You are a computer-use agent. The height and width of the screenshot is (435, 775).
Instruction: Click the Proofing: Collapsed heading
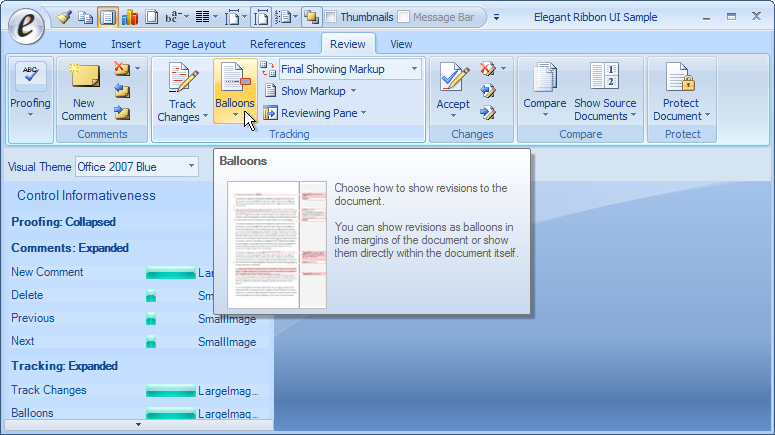click(63, 222)
